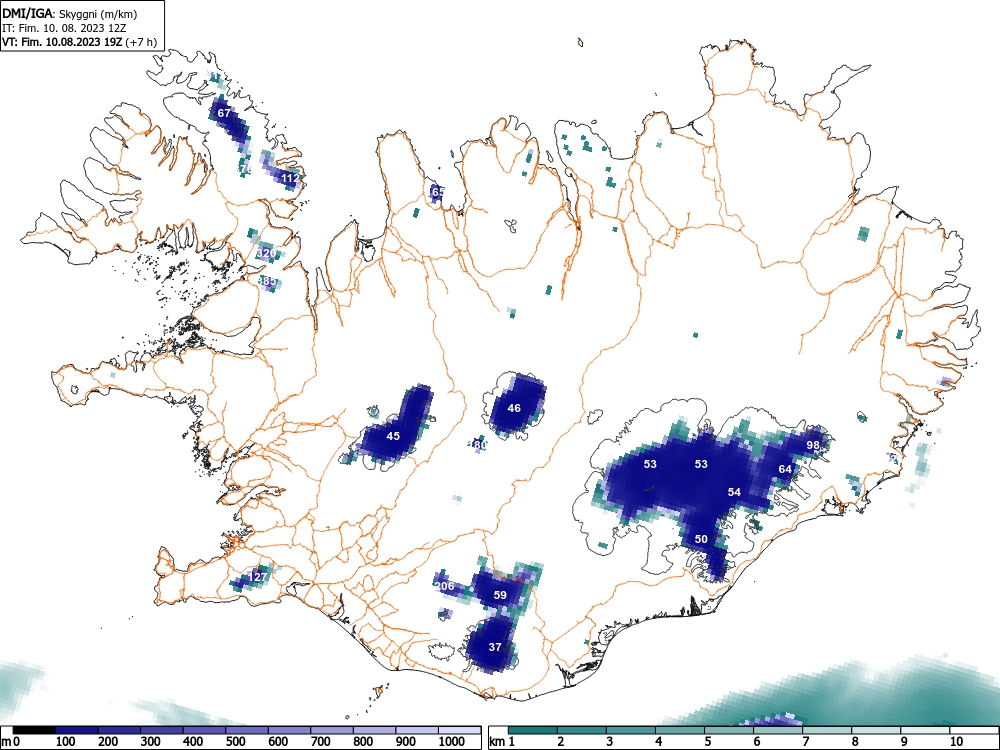
Task: Click the visibility value 64 on the map
Action: (785, 469)
